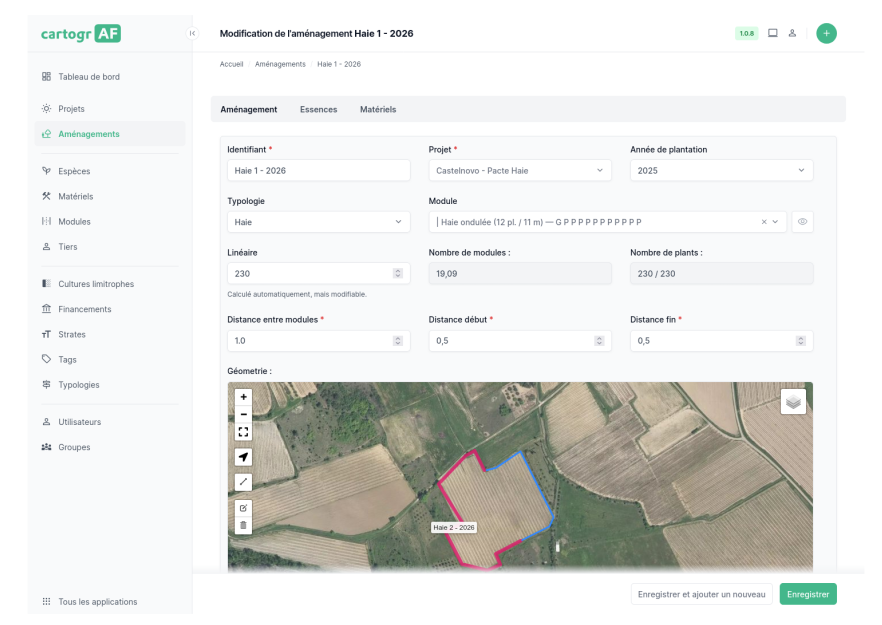Collapse the sidebar navigation

pos(192,33)
